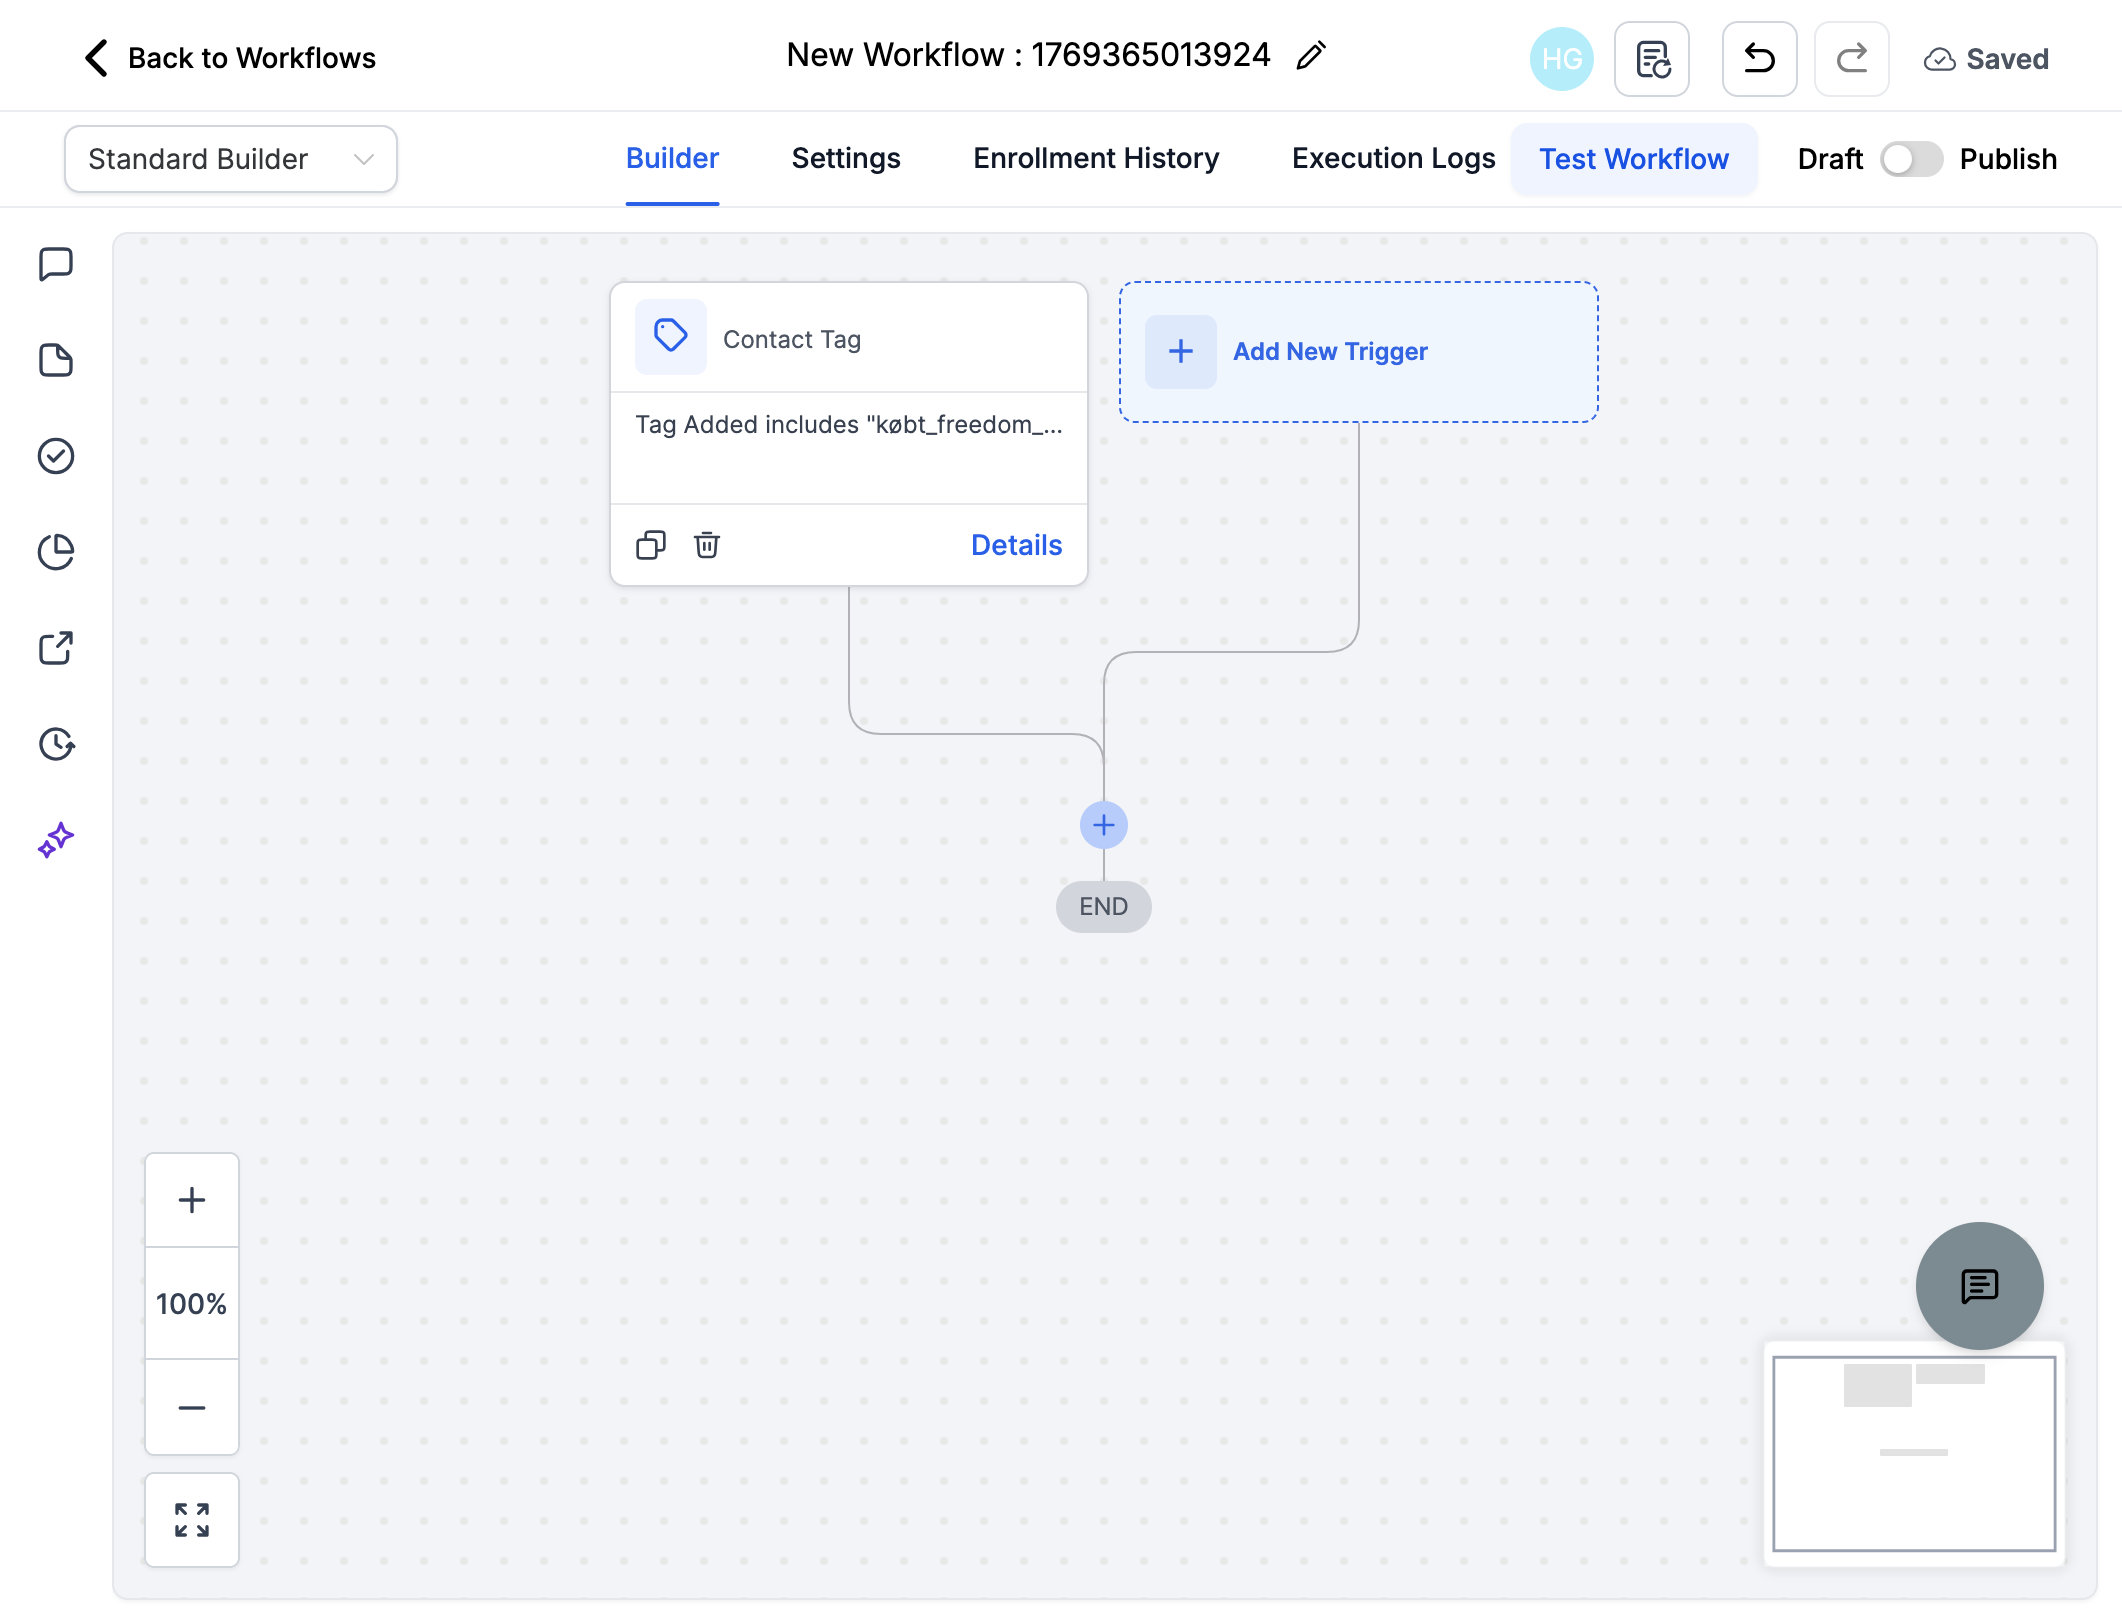
Task: Open sticky notes sidebar icon
Action: [x=56, y=360]
